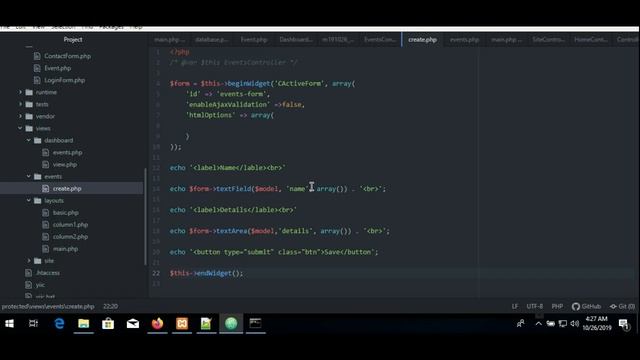Click the file path in status bar
The width and height of the screenshot is (640, 360).
[x=48, y=306]
